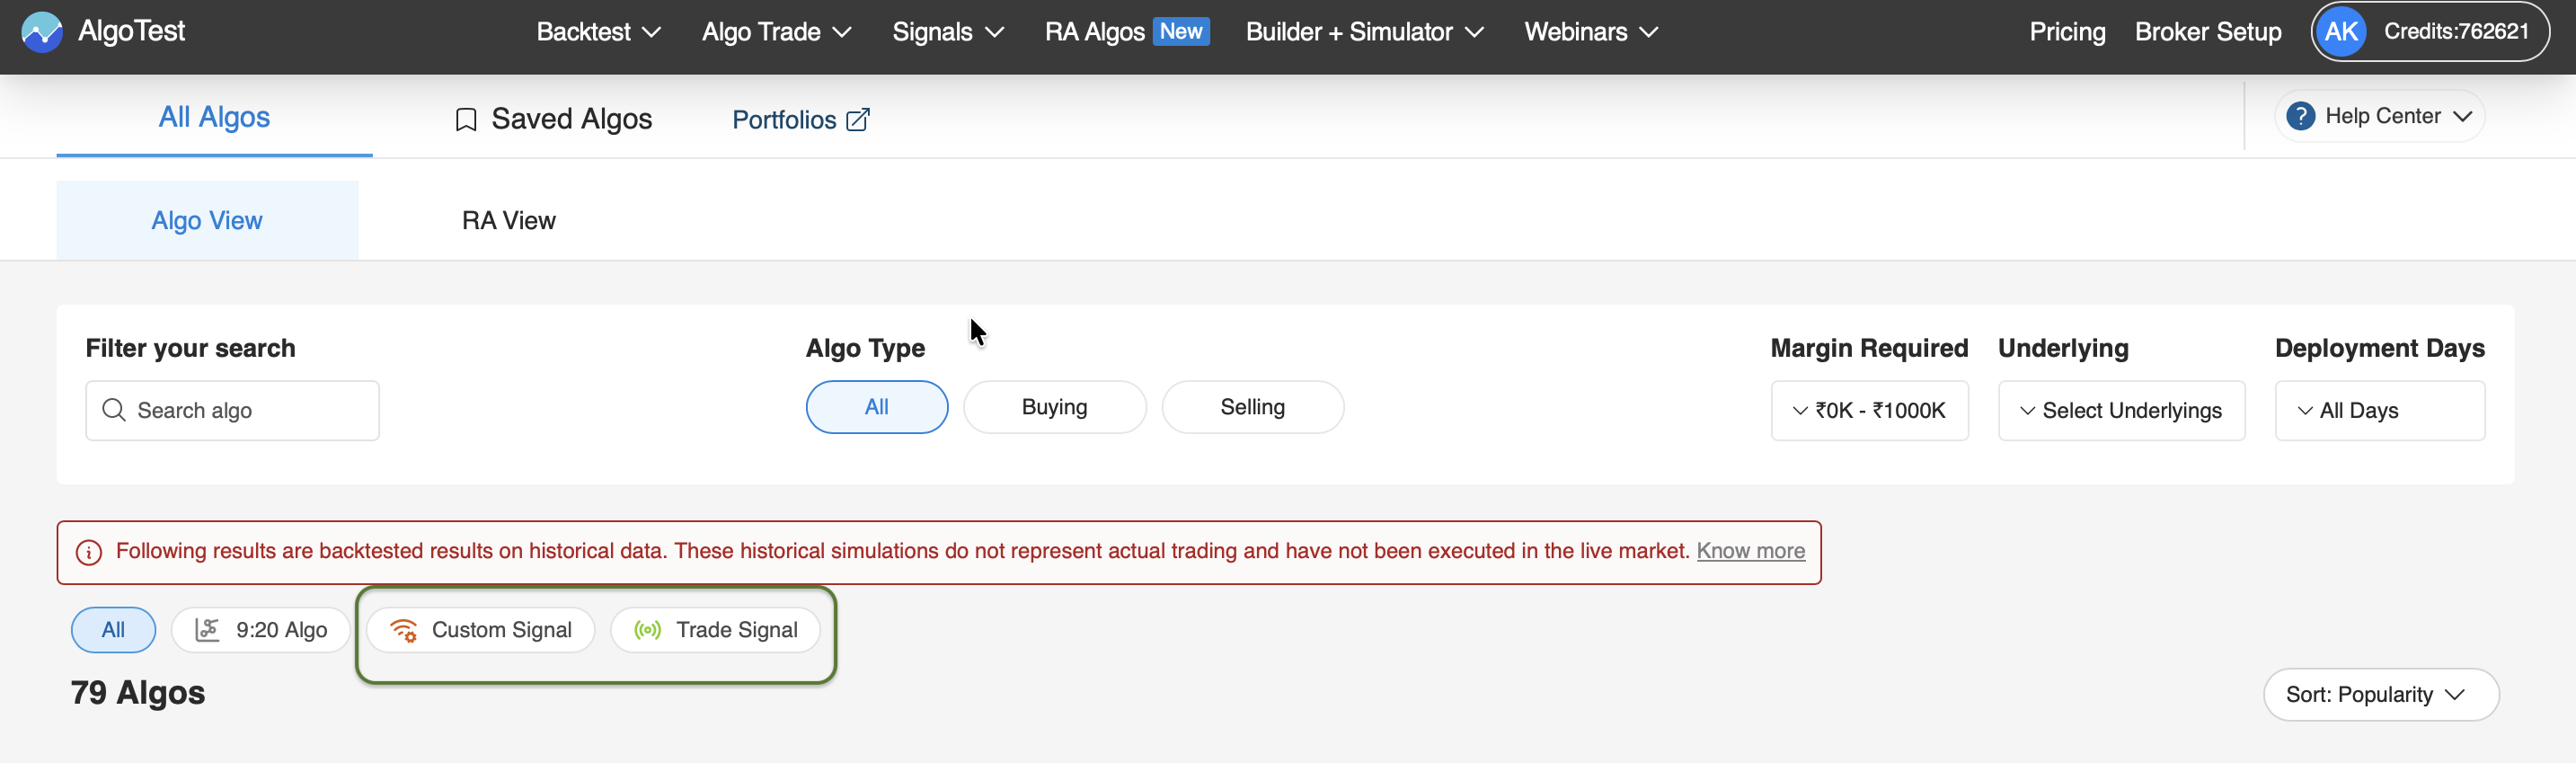Click the Know more link
The height and width of the screenshot is (763, 2576).
[1750, 551]
